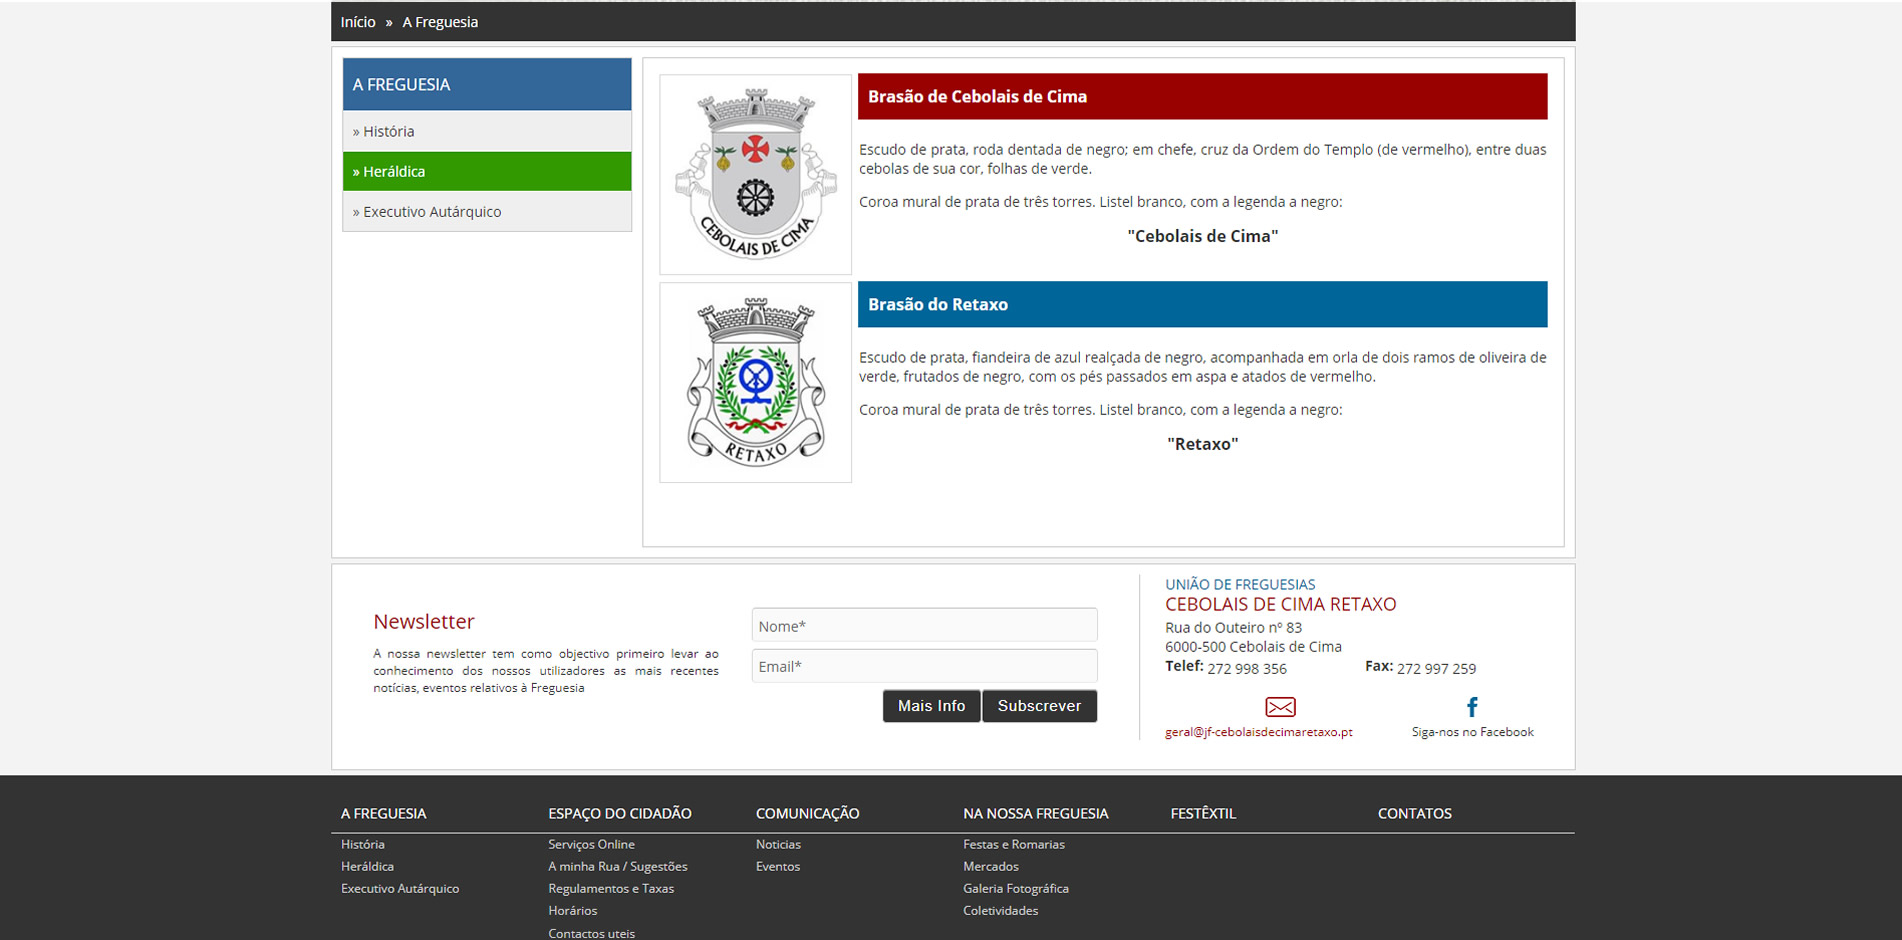Screen dimensions: 1902x940
Task: Go to Início breadcrumb link
Action: [x=358, y=22]
